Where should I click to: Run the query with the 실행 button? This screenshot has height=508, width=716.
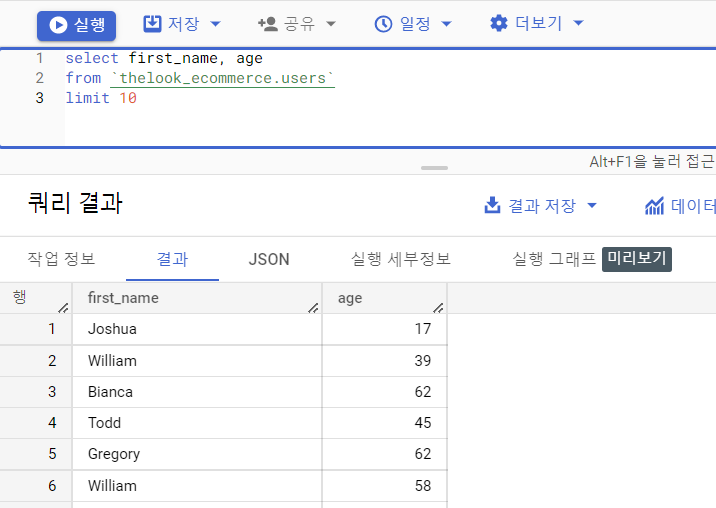point(76,25)
